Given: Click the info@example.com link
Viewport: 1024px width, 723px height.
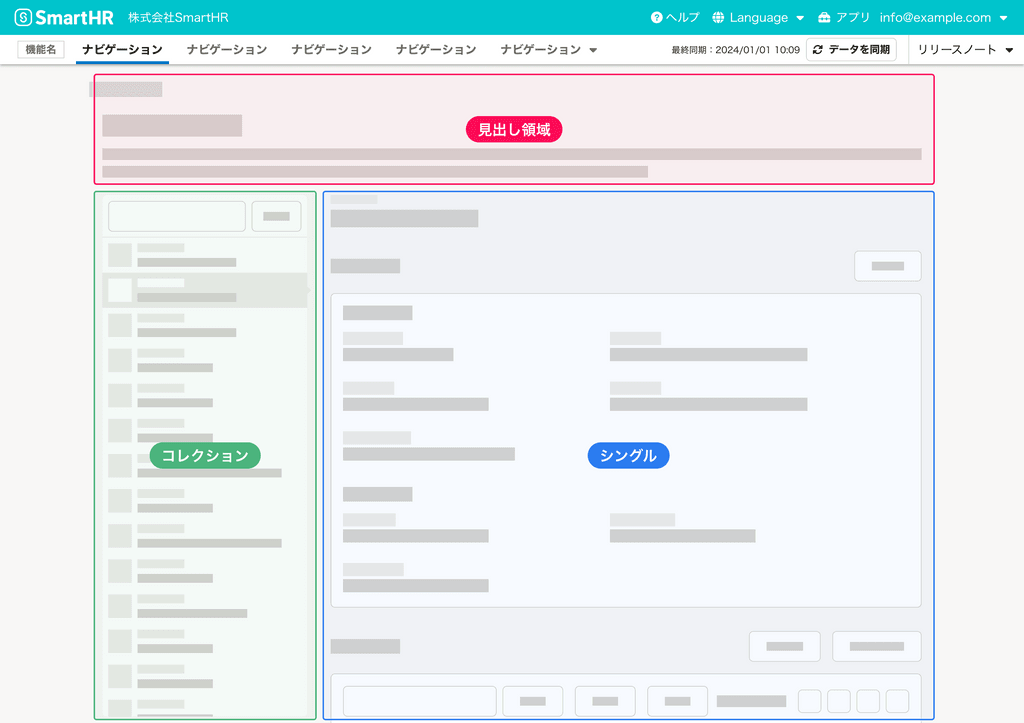Looking at the screenshot, I should 937,17.
